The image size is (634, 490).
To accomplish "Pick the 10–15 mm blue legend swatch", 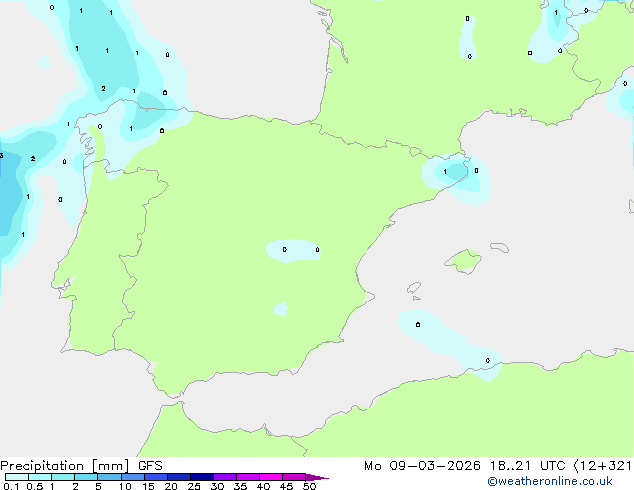I will coord(133,477).
